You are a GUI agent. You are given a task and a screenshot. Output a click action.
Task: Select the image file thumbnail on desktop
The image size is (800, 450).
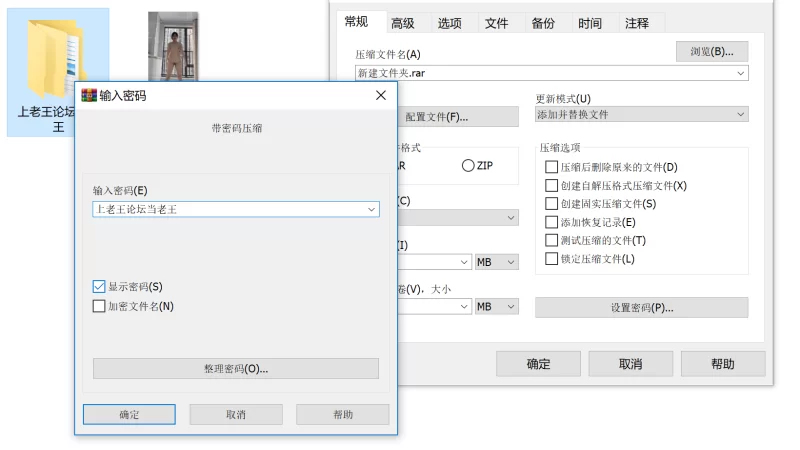point(172,45)
